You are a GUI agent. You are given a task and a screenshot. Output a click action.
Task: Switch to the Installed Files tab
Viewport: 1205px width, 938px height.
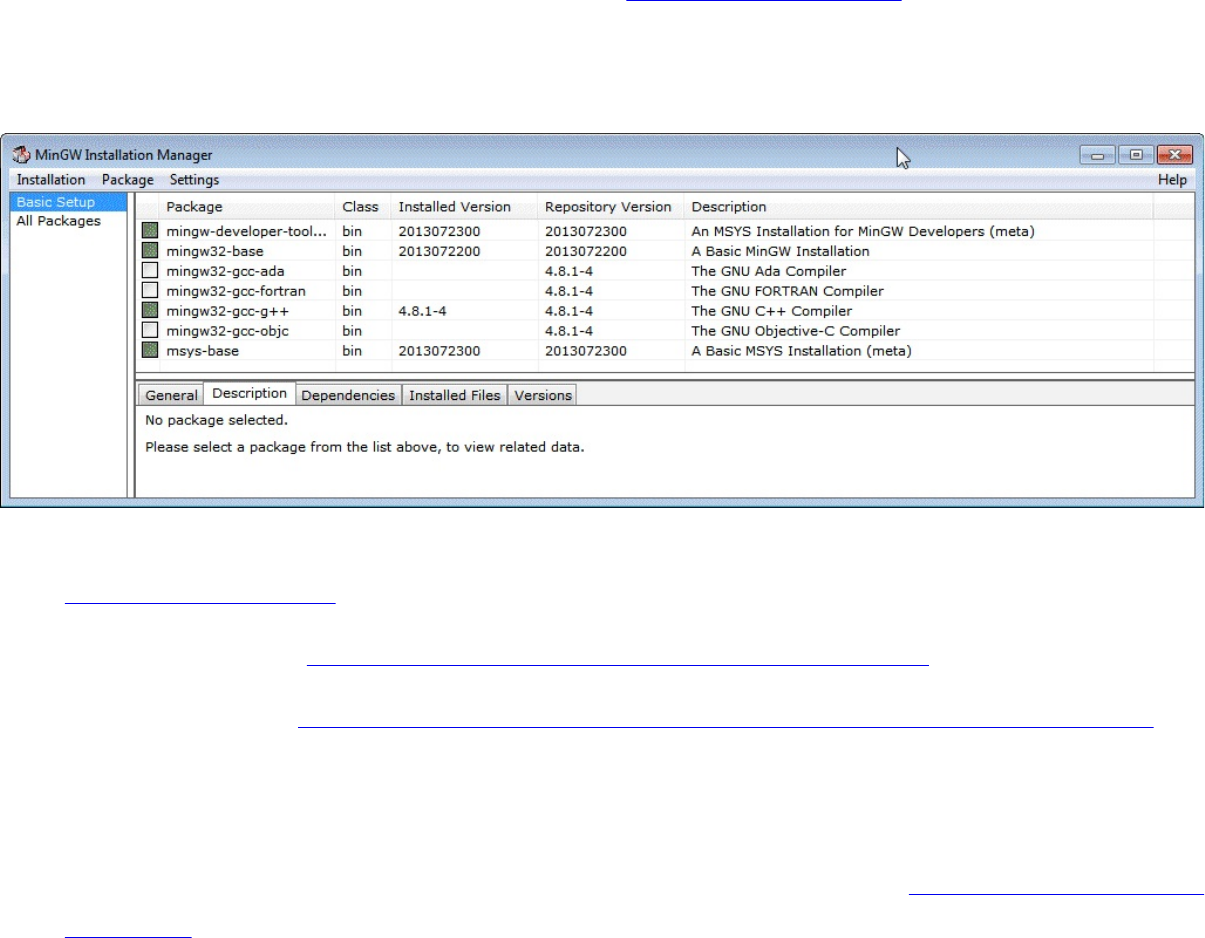[x=455, y=395]
